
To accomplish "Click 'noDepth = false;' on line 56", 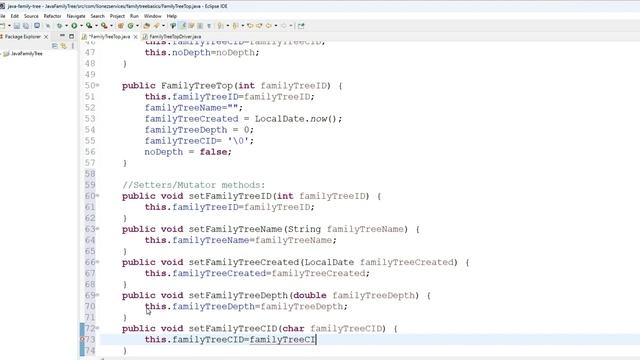I will point(188,152).
